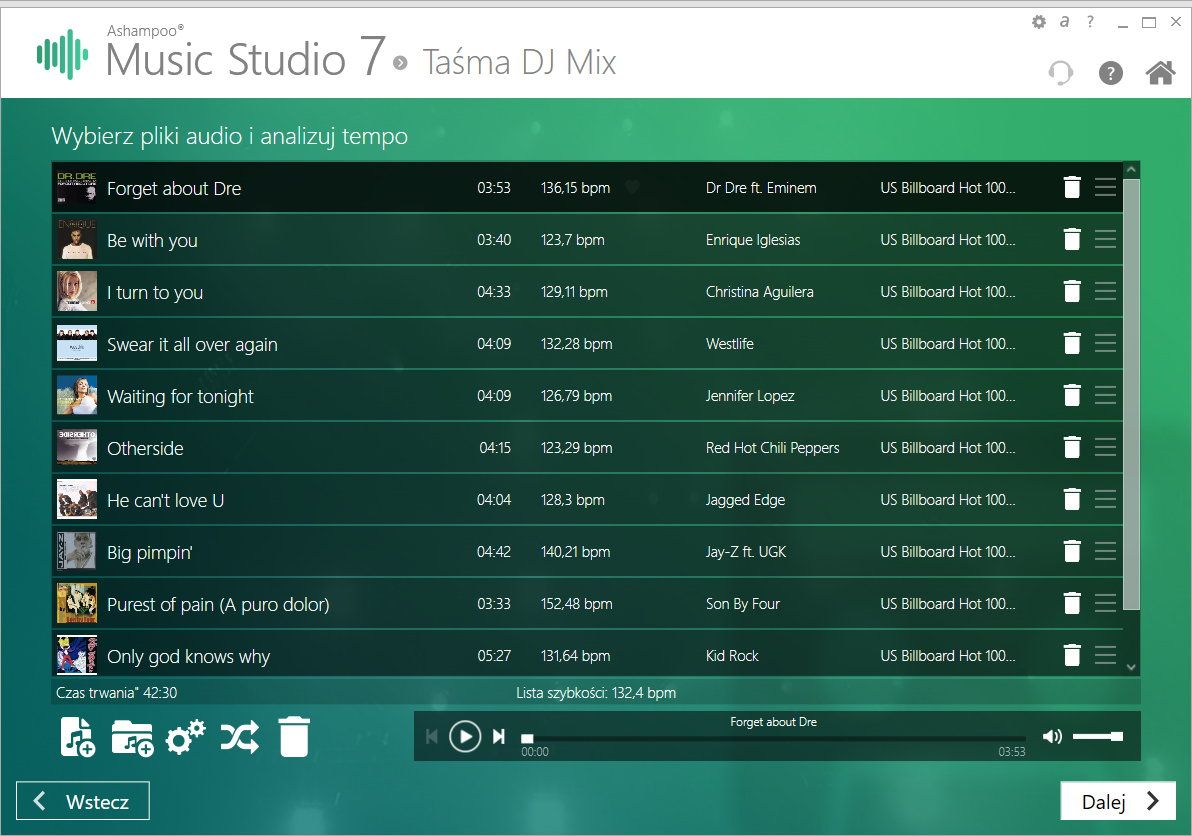The width and height of the screenshot is (1192, 836).
Task: Play the Forget about Dre preview
Action: click(x=464, y=736)
